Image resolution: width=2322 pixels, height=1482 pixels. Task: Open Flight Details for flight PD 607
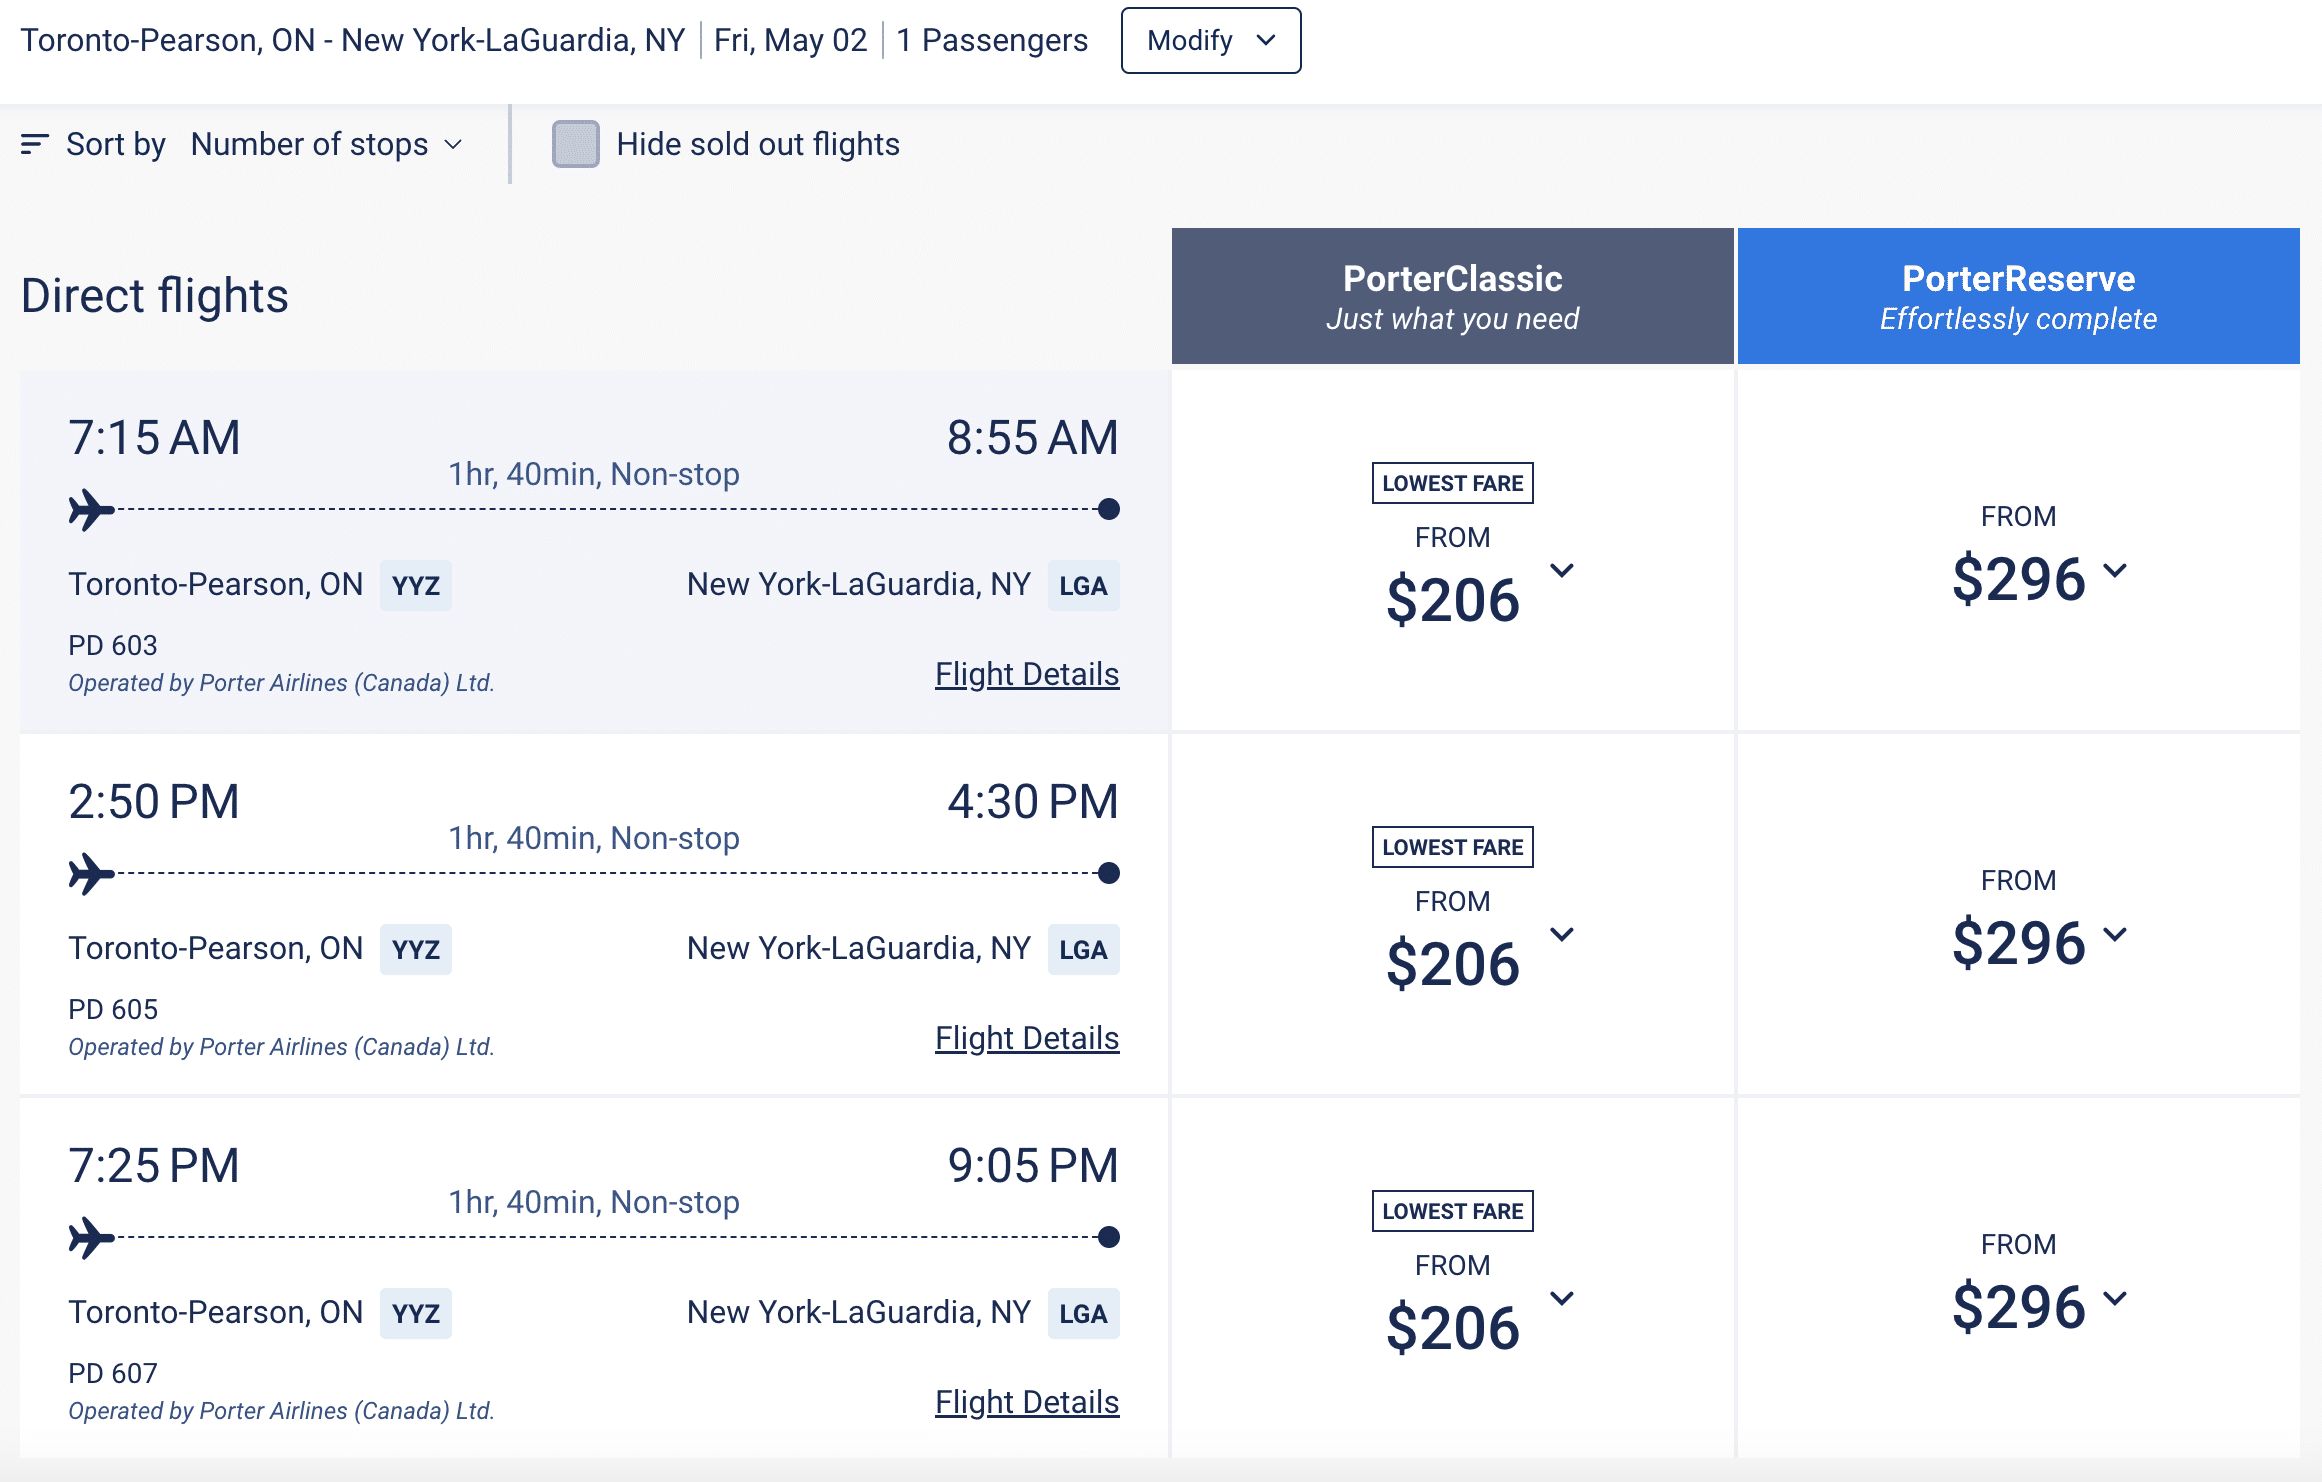1027,1403
